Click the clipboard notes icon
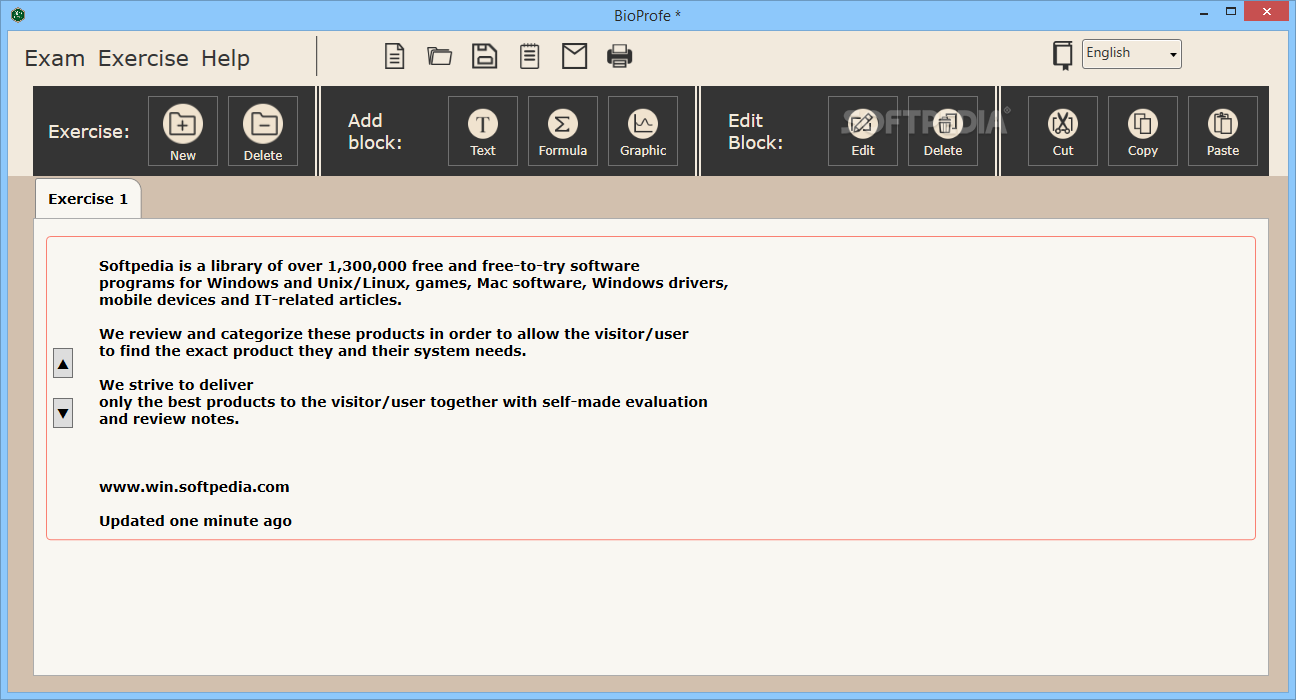 [530, 56]
